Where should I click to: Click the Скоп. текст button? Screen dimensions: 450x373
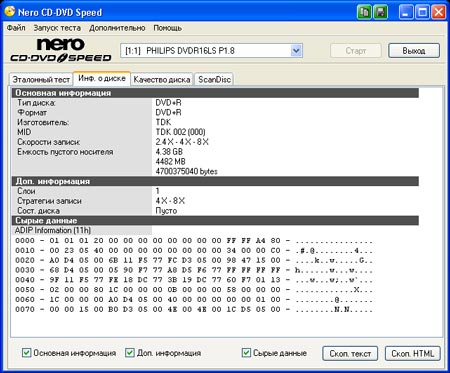(x=350, y=353)
